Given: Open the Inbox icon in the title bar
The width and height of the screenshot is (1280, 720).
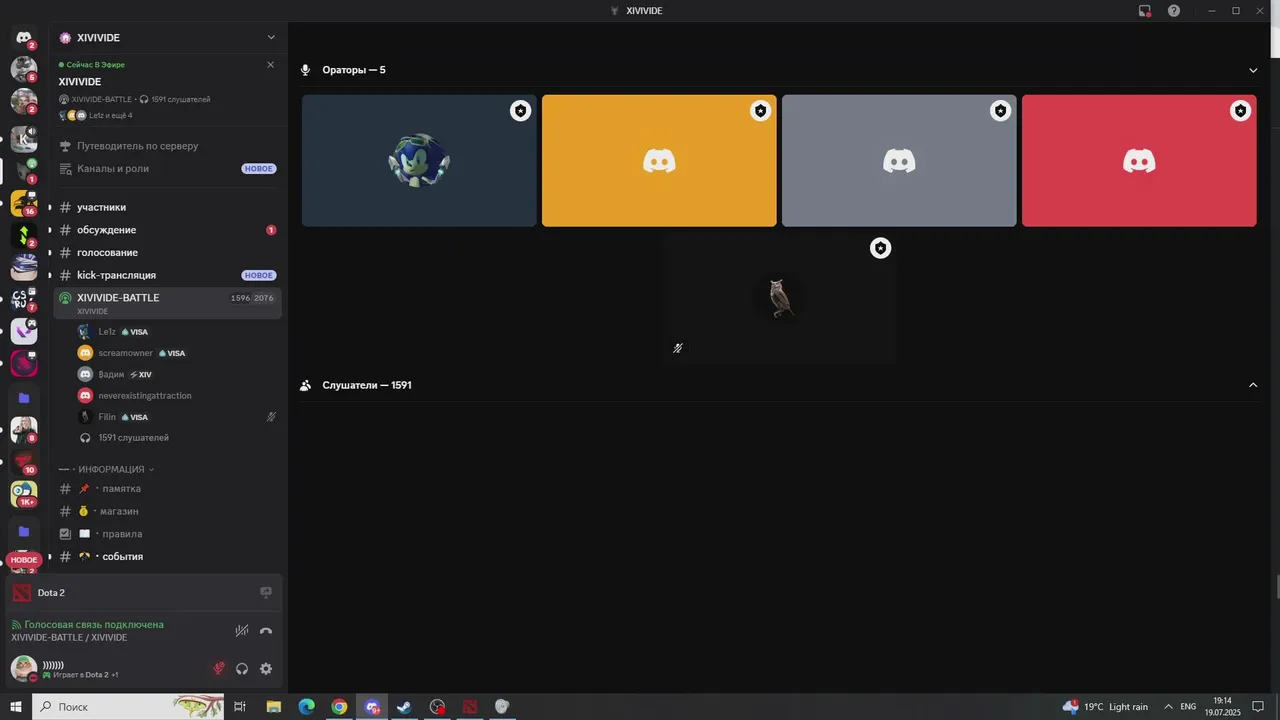Looking at the screenshot, I should [x=1145, y=11].
